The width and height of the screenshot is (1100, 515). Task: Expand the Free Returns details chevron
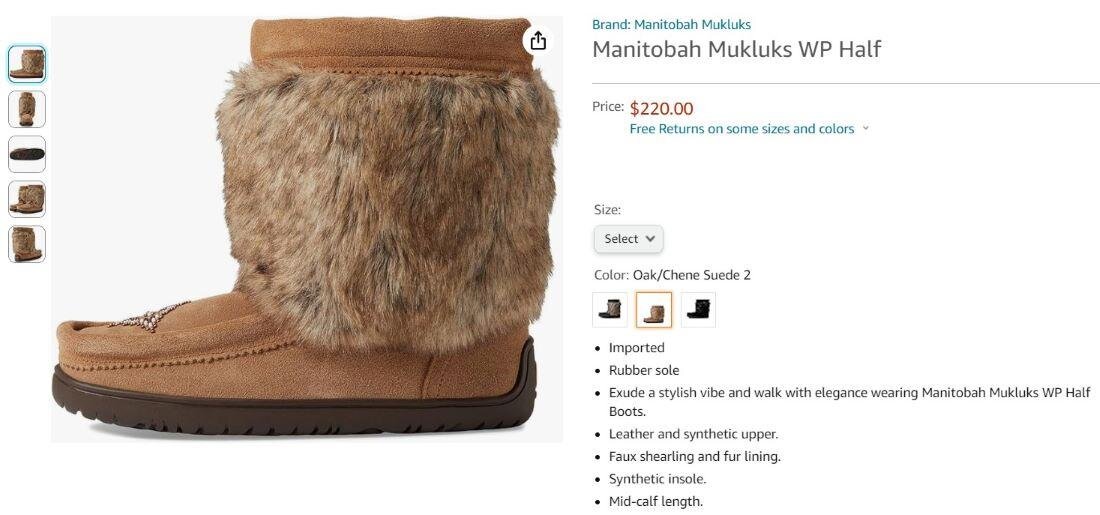[x=865, y=128]
